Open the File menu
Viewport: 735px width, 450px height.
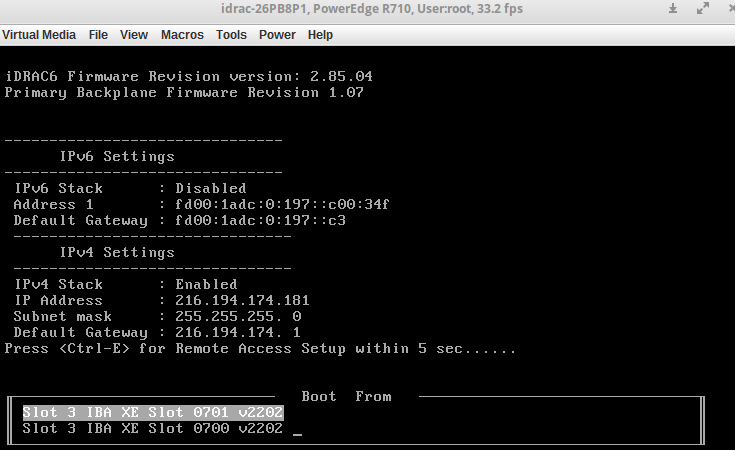pos(98,34)
